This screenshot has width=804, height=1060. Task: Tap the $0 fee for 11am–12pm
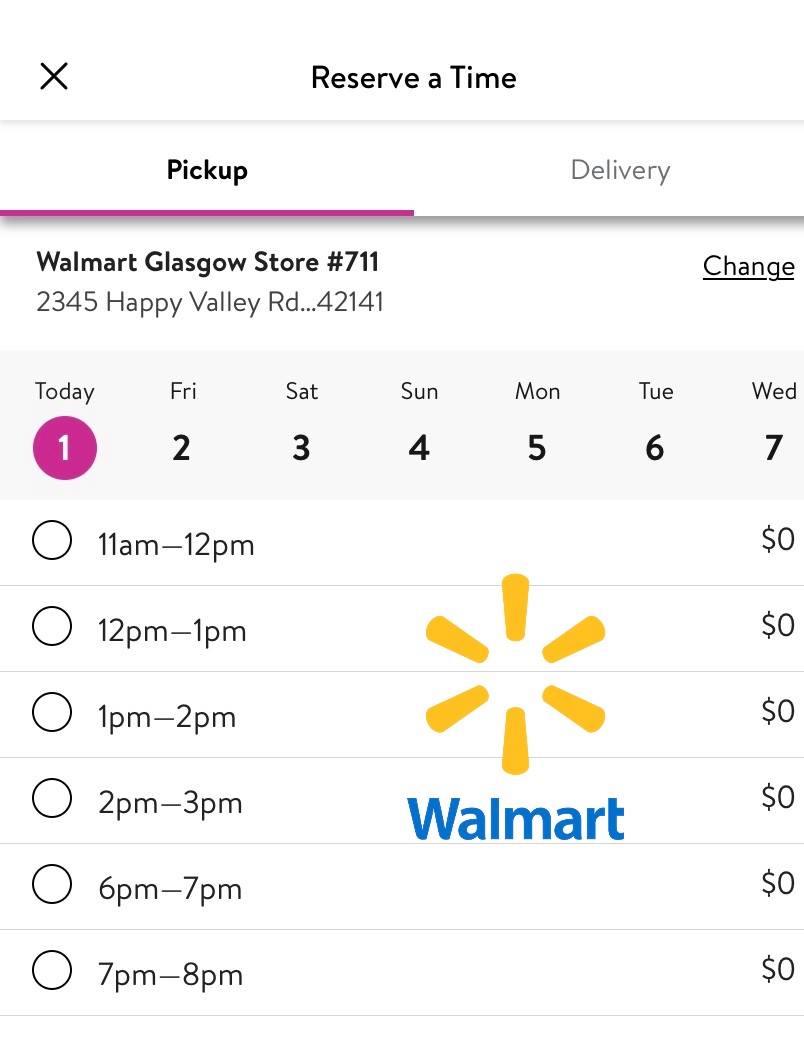[x=777, y=540]
